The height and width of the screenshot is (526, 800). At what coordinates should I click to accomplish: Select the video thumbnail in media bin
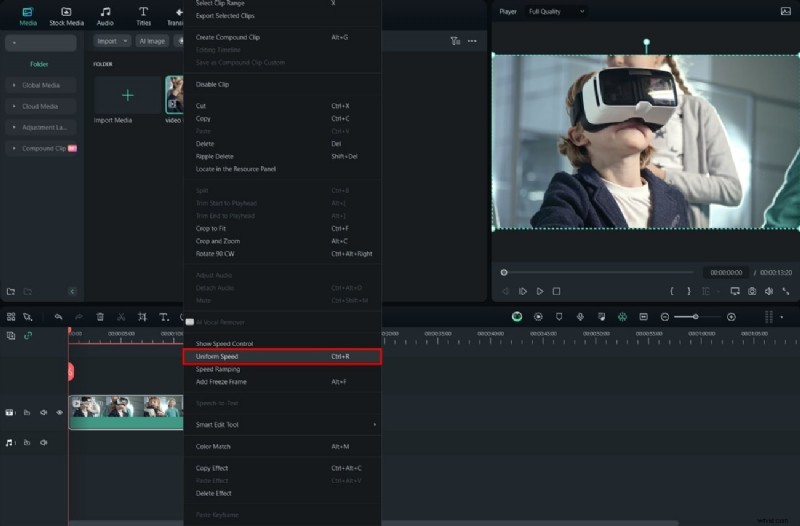(x=174, y=94)
